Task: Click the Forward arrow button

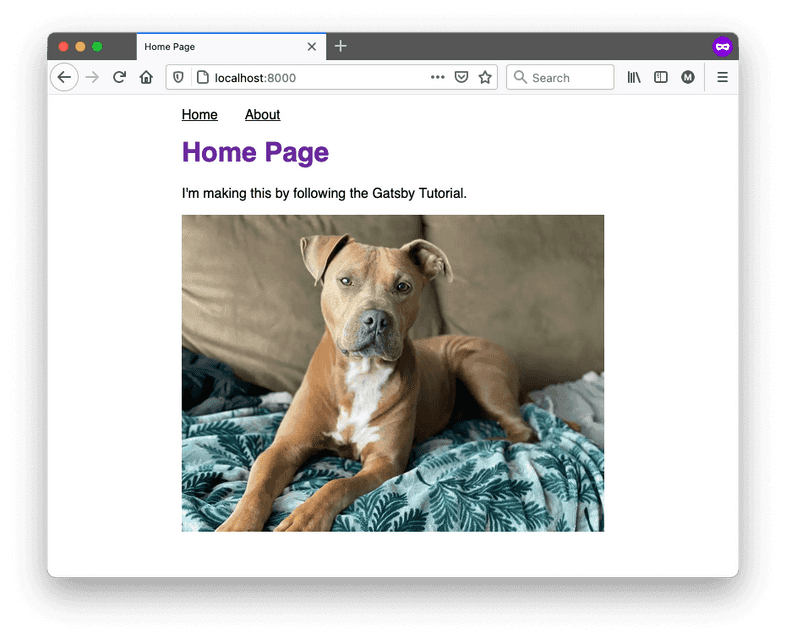Action: tap(92, 77)
